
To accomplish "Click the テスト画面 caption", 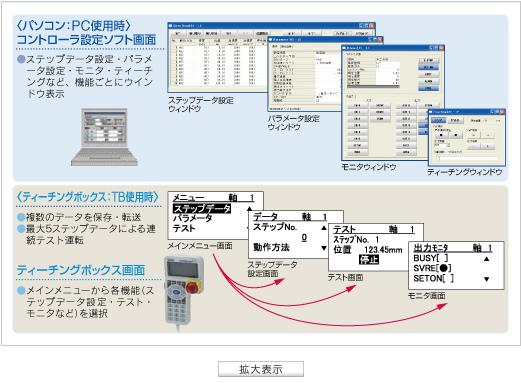I will tap(345, 277).
